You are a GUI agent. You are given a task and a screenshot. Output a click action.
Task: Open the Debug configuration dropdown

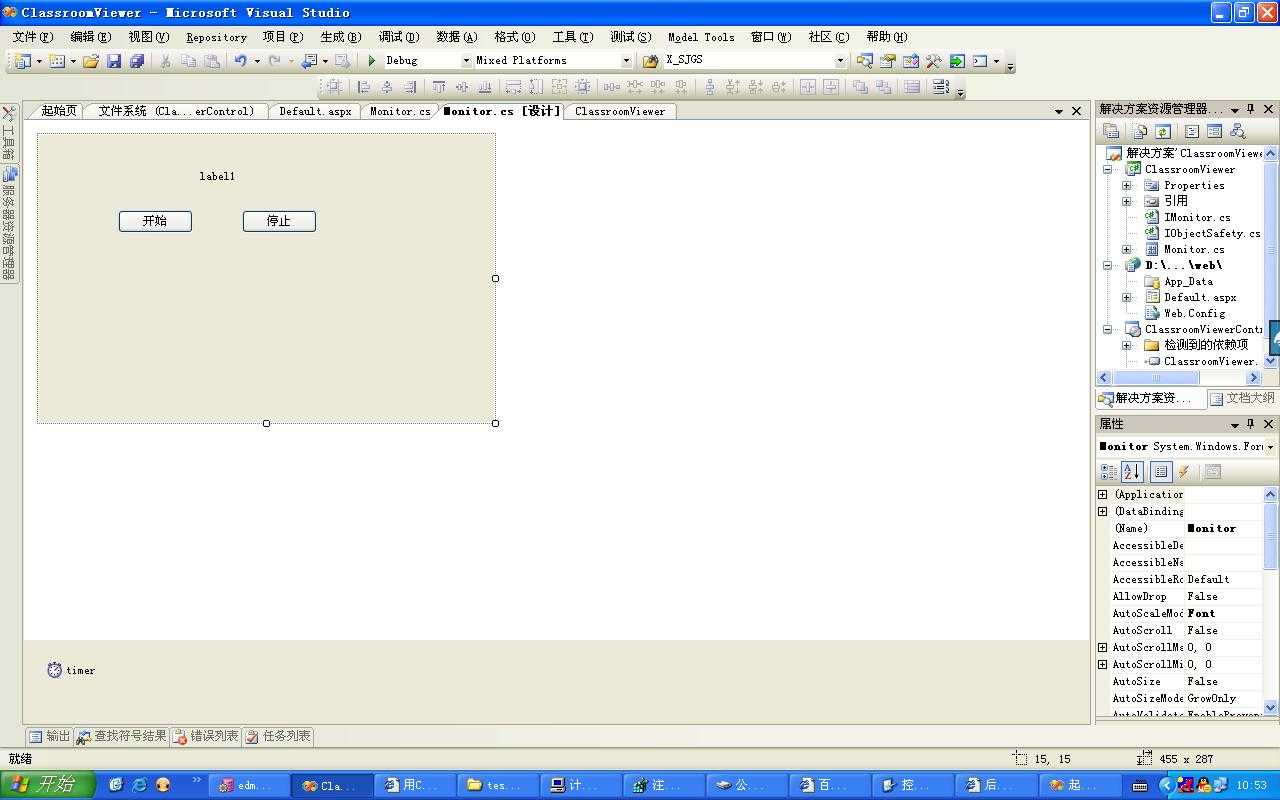pos(466,61)
